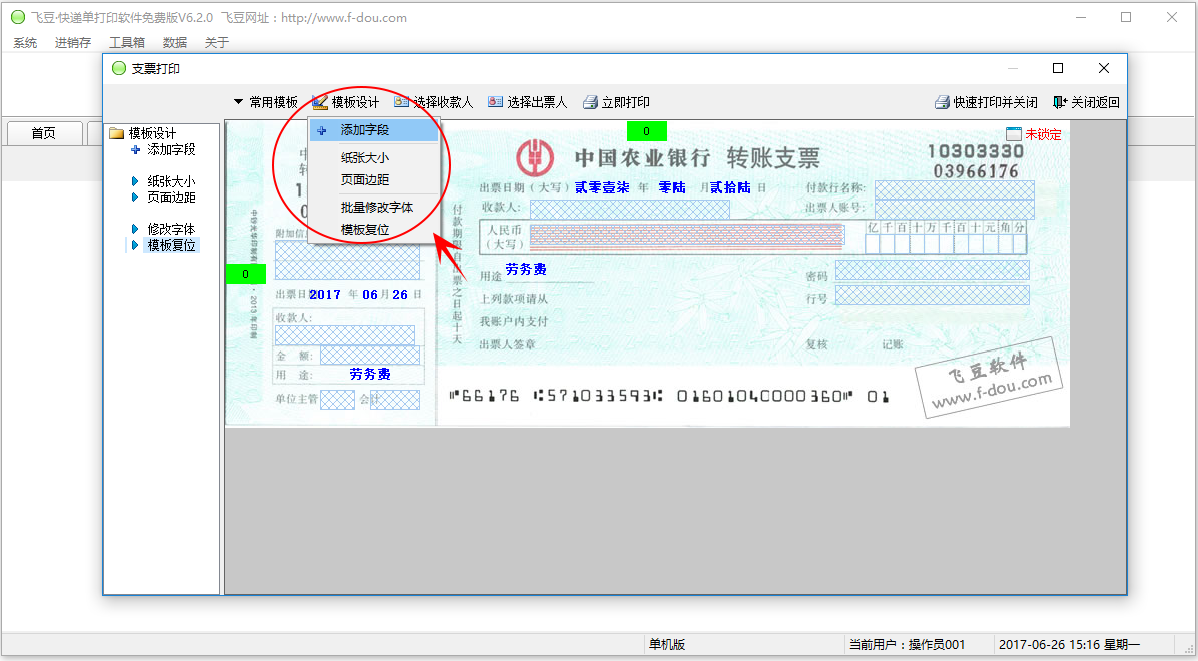This screenshot has height=661, width=1198.
Task: Click the stub year value 2017
Action: click(325, 295)
